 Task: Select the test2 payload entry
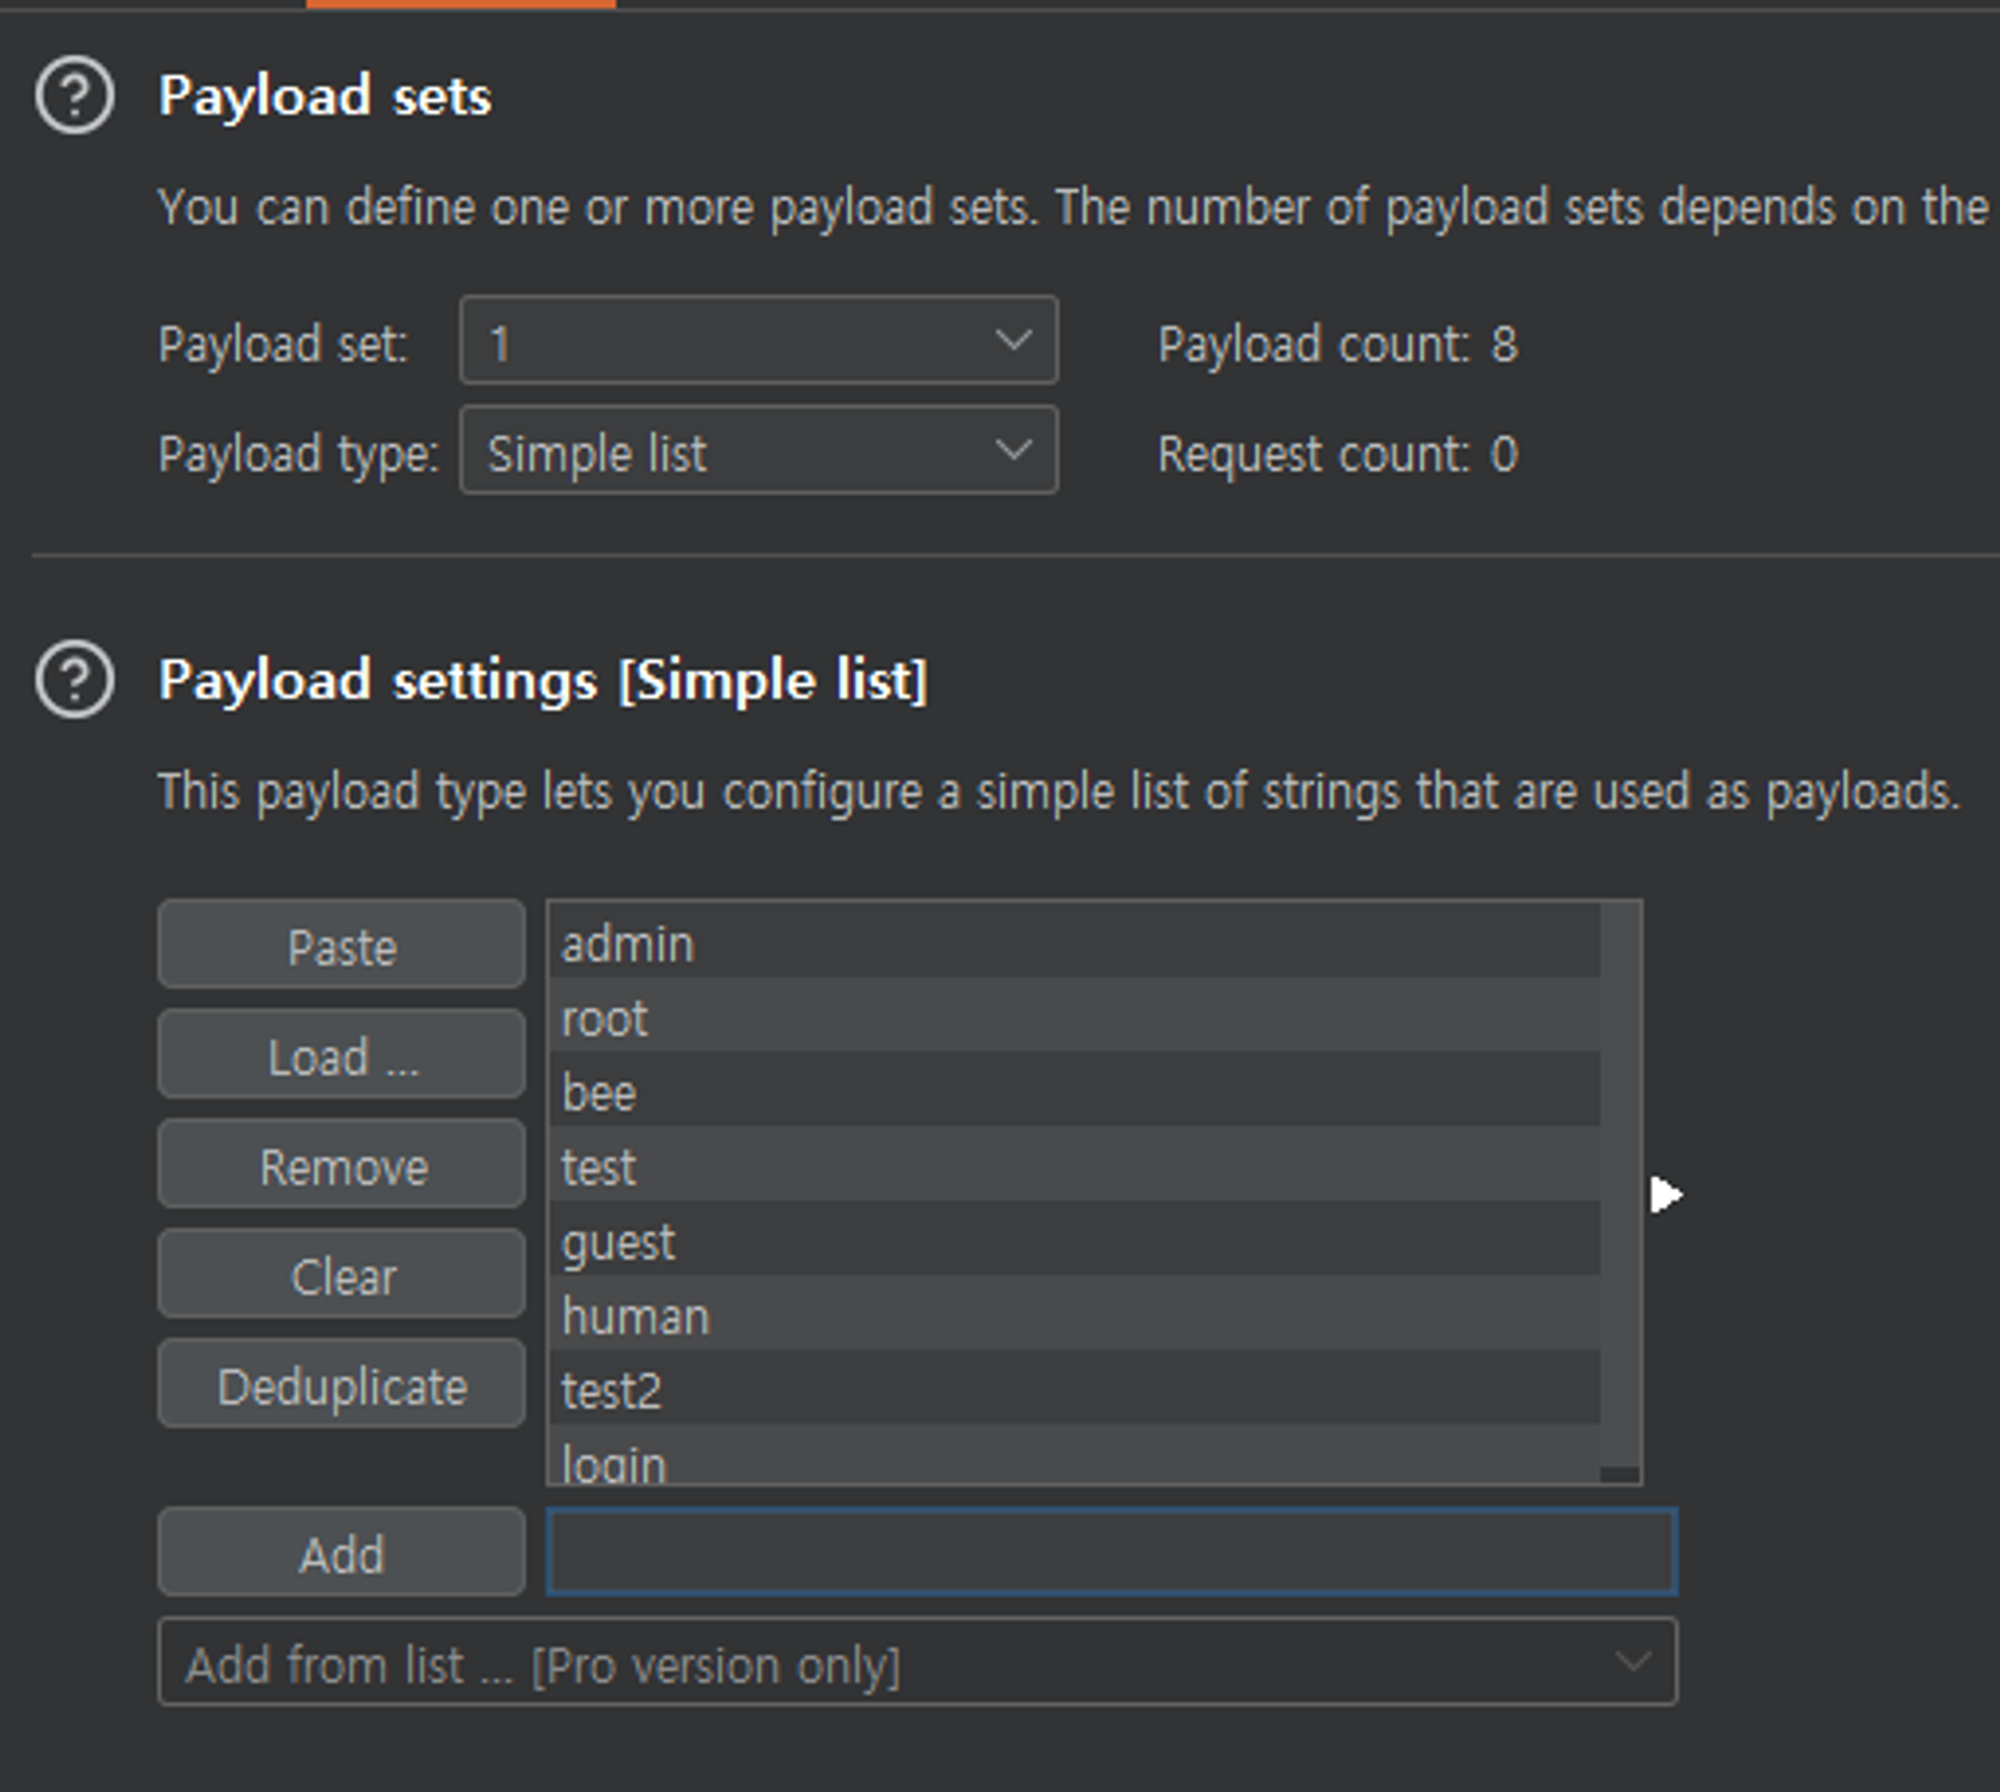pyautogui.click(x=1074, y=1387)
